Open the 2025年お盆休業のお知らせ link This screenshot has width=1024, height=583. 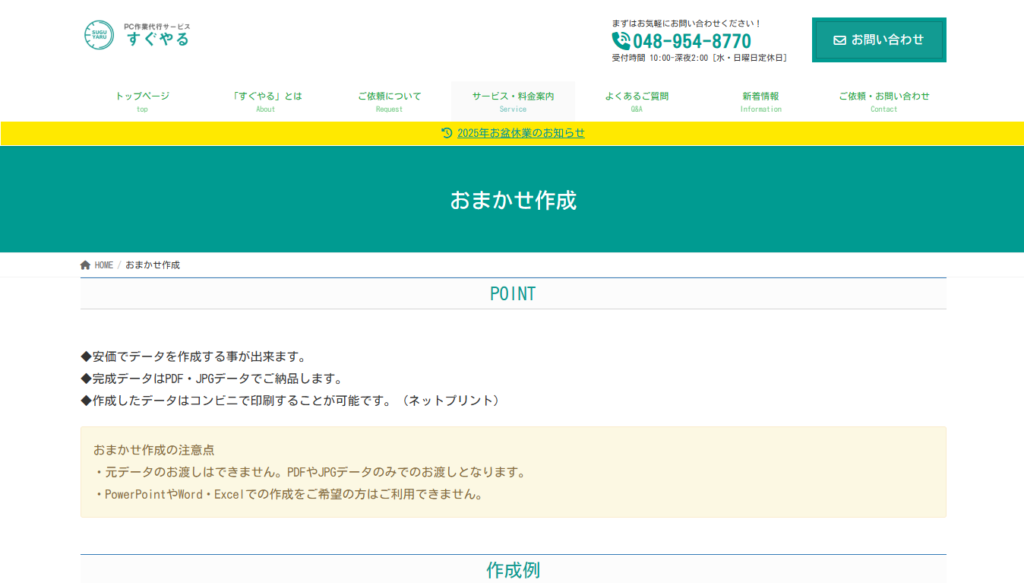520,133
